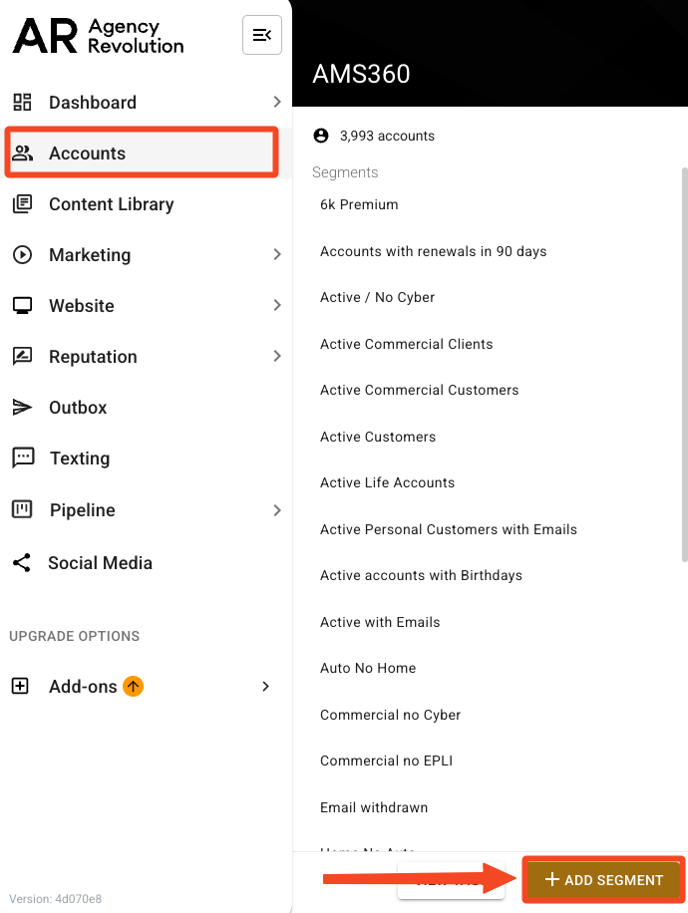Expand the Marketing submenu chevron
The width and height of the screenshot is (688, 913).
(x=277, y=254)
